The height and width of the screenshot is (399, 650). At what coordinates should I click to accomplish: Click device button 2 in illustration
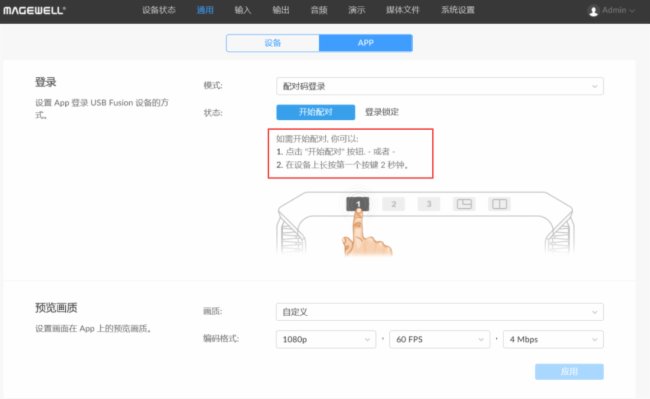tap(393, 204)
